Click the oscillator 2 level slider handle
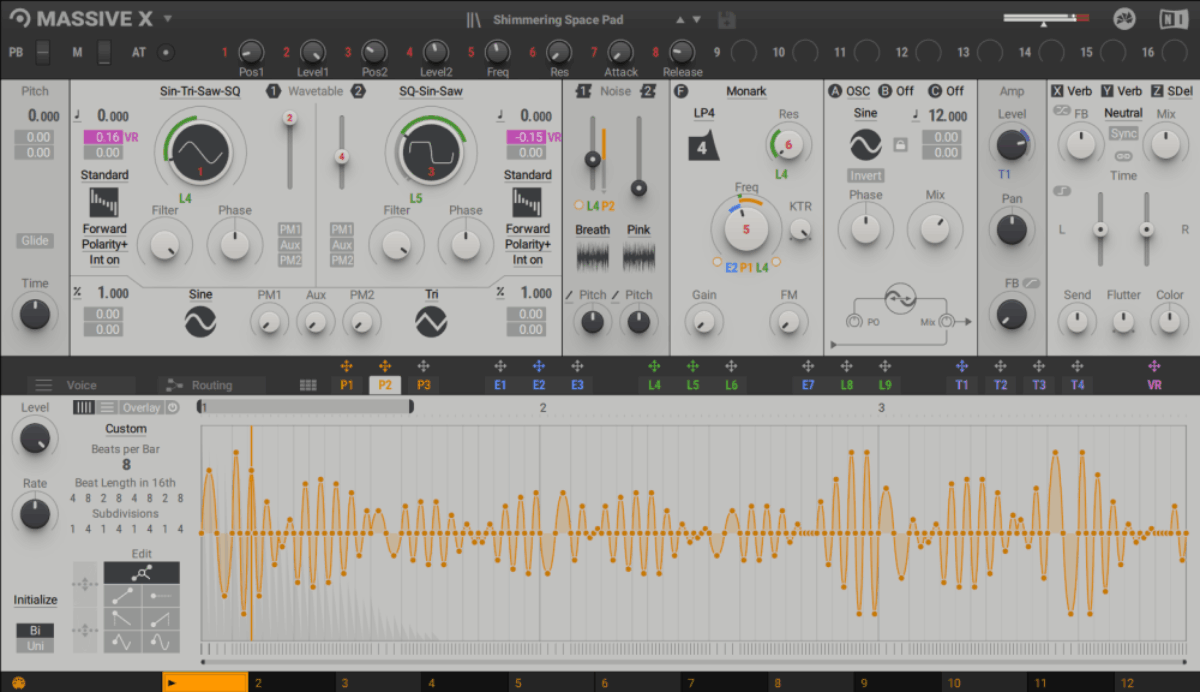This screenshot has width=1200, height=692. [x=341, y=157]
